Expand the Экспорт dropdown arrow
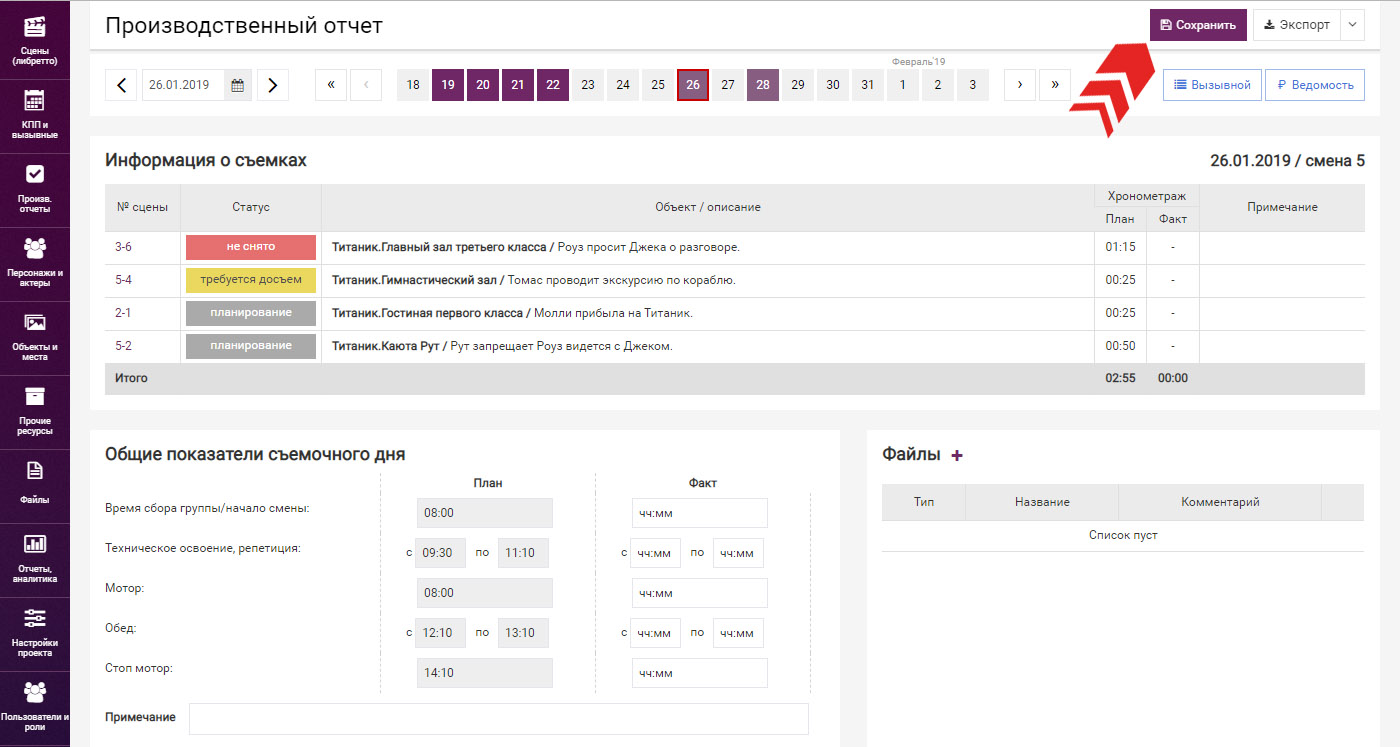The height and width of the screenshot is (747, 1400). (1352, 25)
